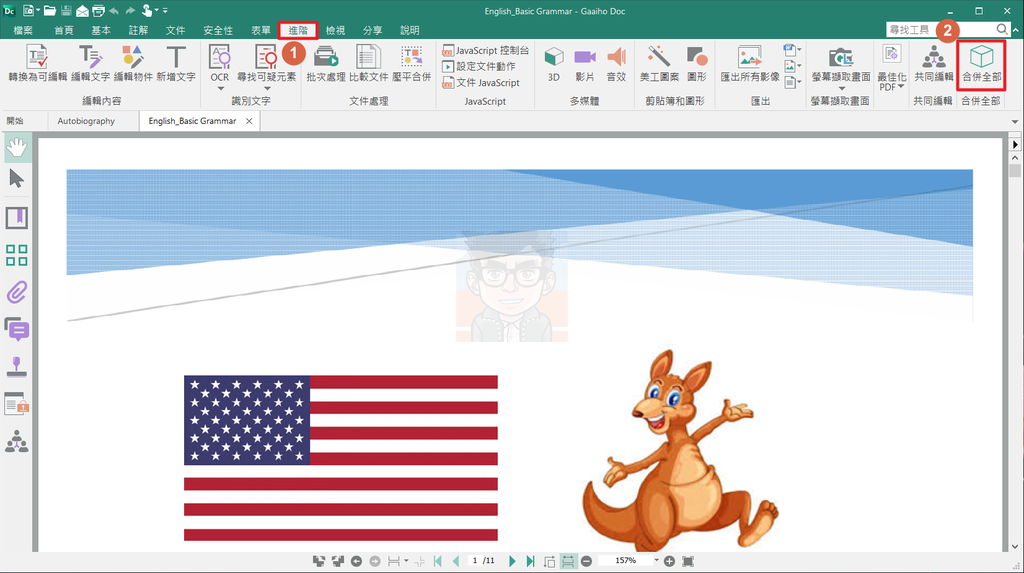The height and width of the screenshot is (573, 1024).
Task: Switch to the 註解 annotation tab
Action: (138, 30)
